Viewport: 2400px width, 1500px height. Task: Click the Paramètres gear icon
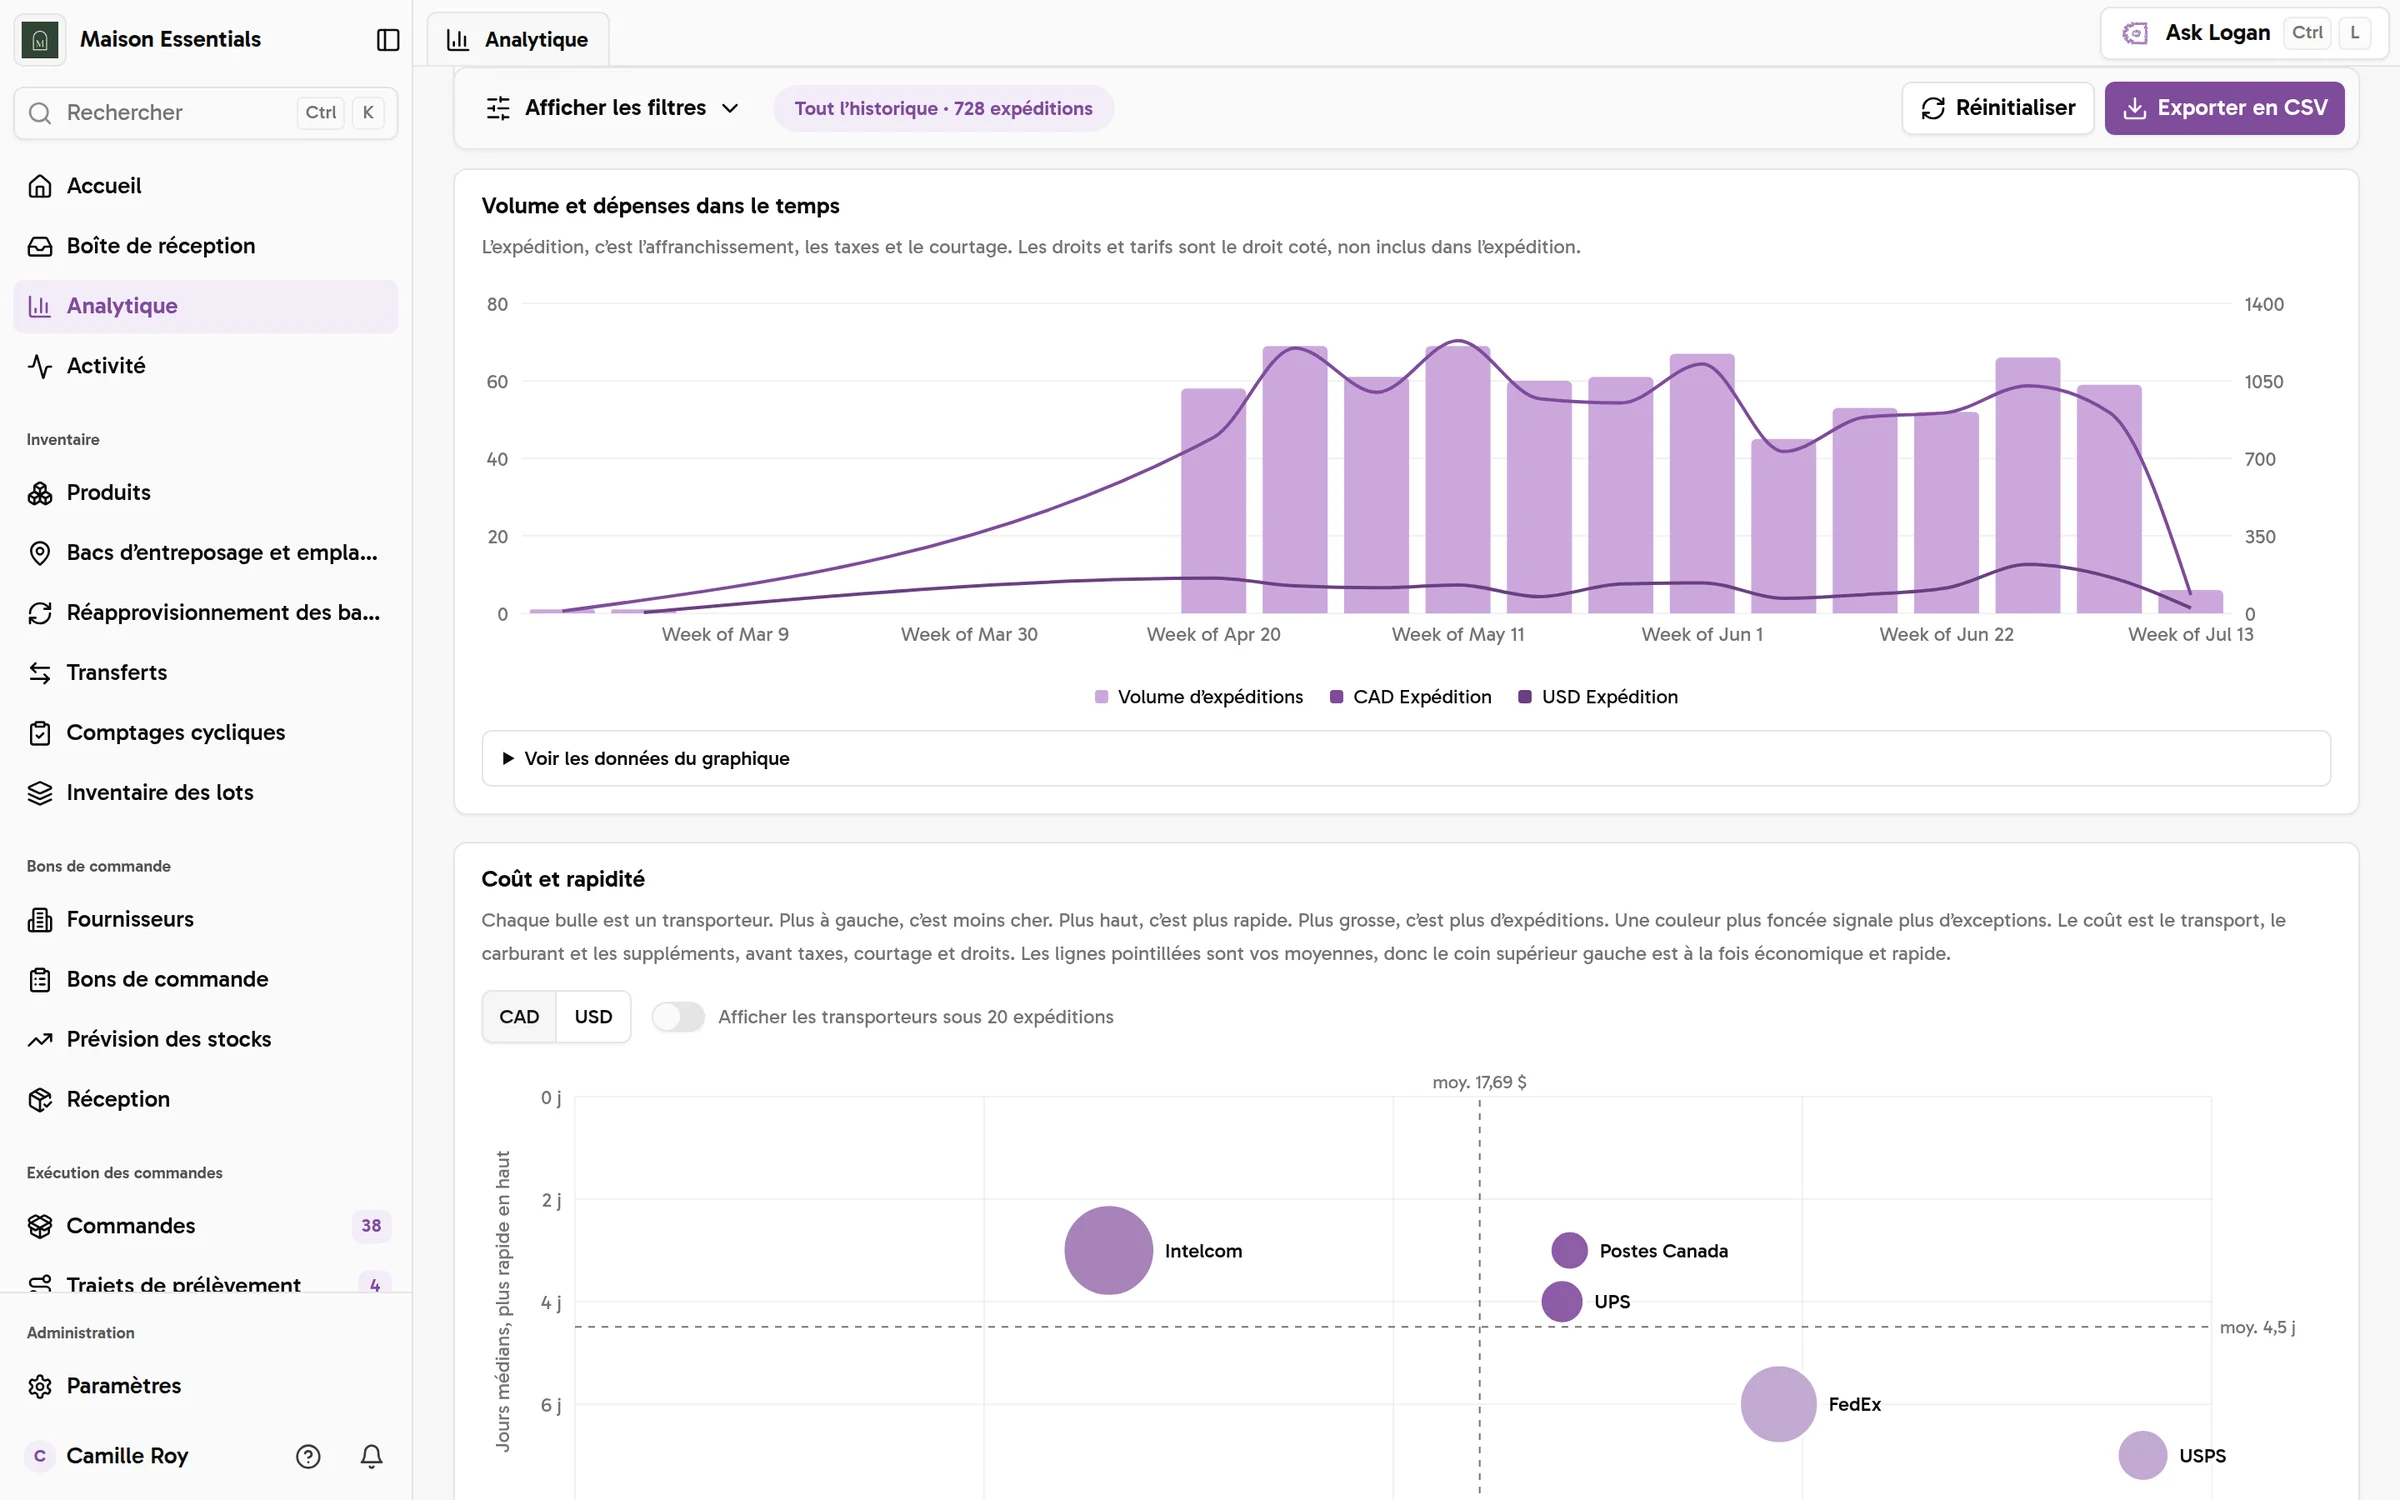coord(40,1386)
